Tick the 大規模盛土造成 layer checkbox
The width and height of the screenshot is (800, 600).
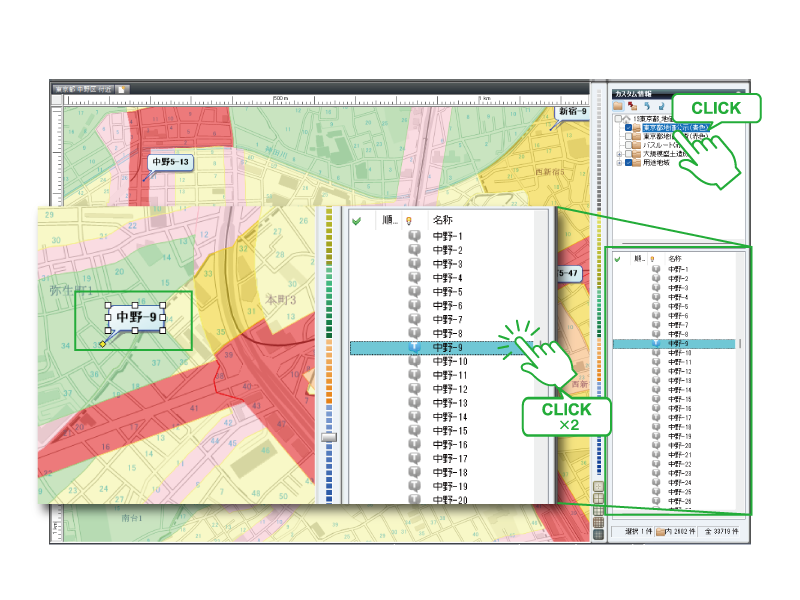(x=629, y=154)
